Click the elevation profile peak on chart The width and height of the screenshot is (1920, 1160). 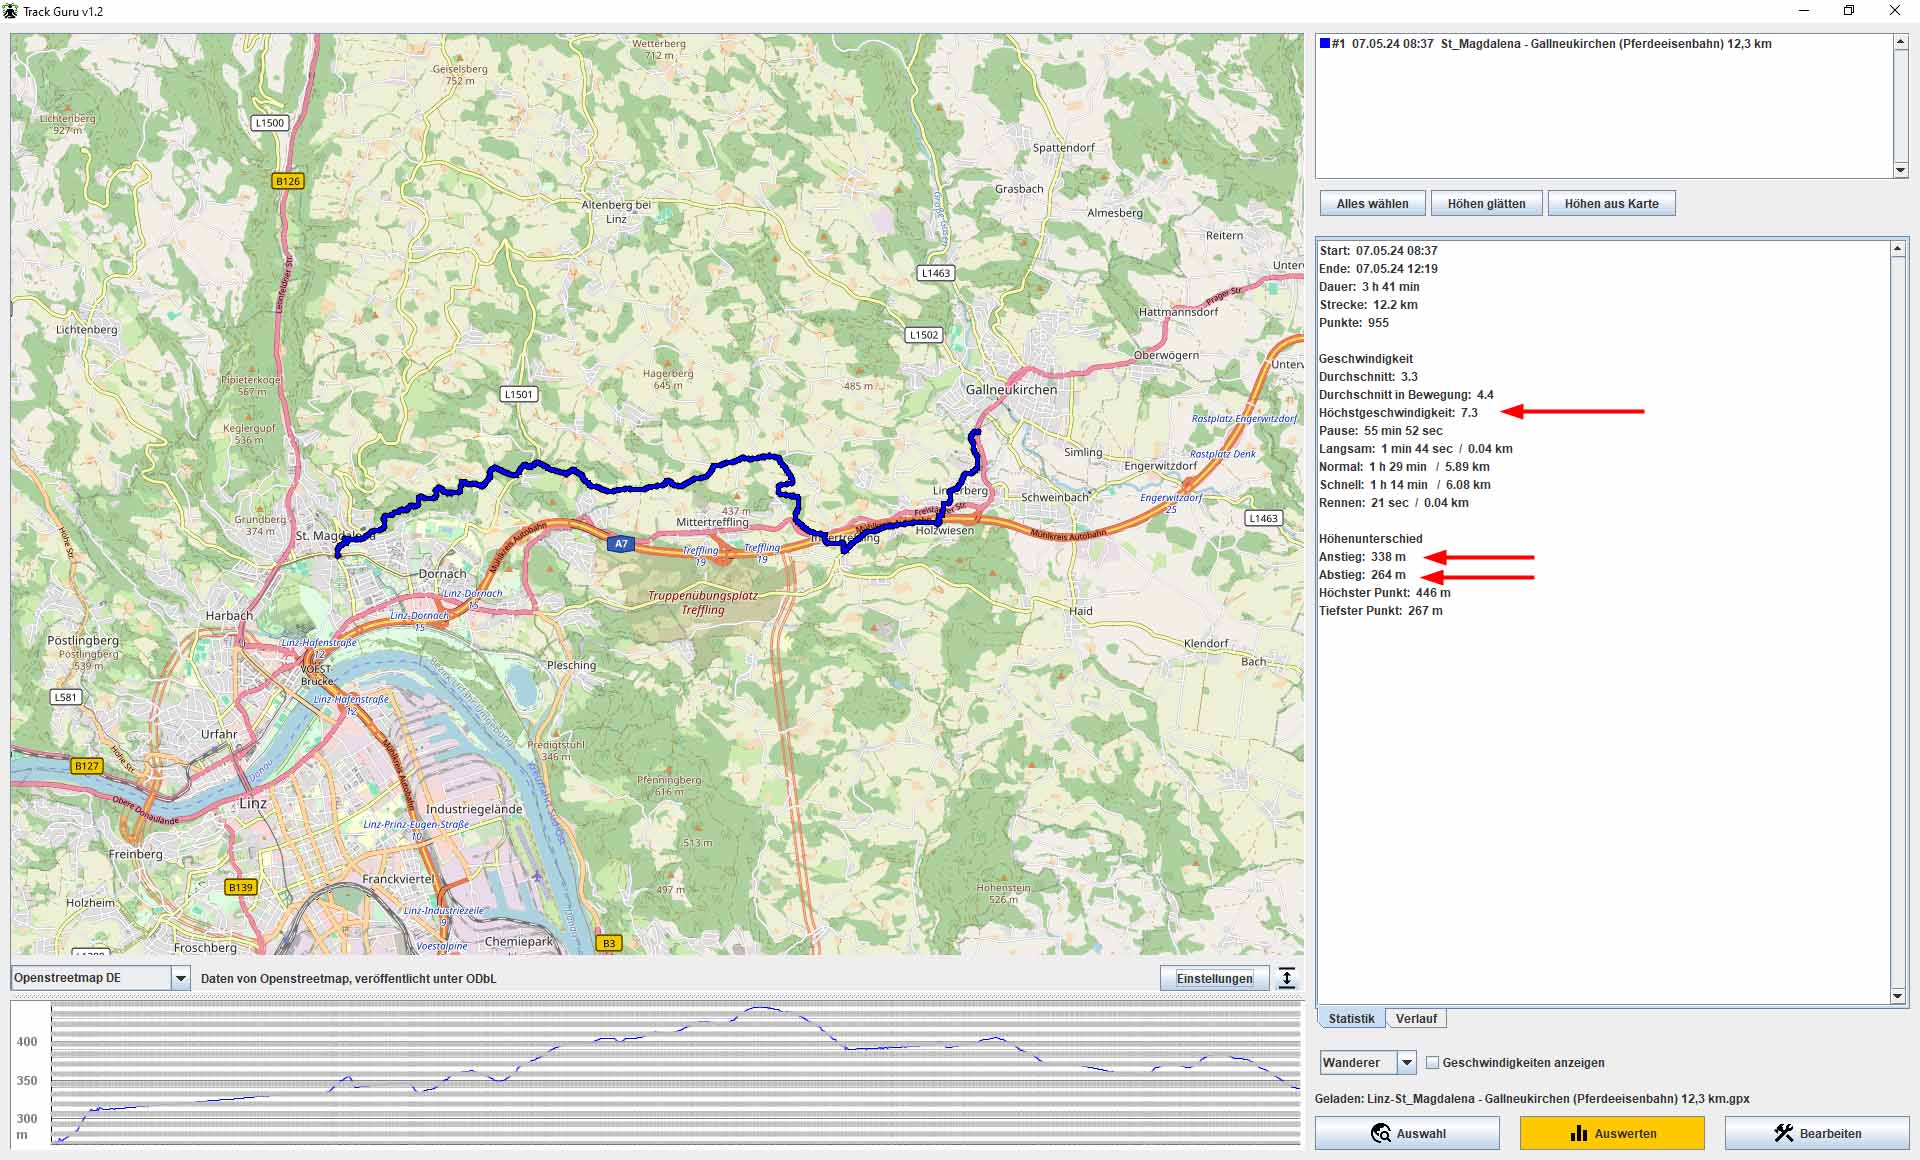tap(762, 1008)
